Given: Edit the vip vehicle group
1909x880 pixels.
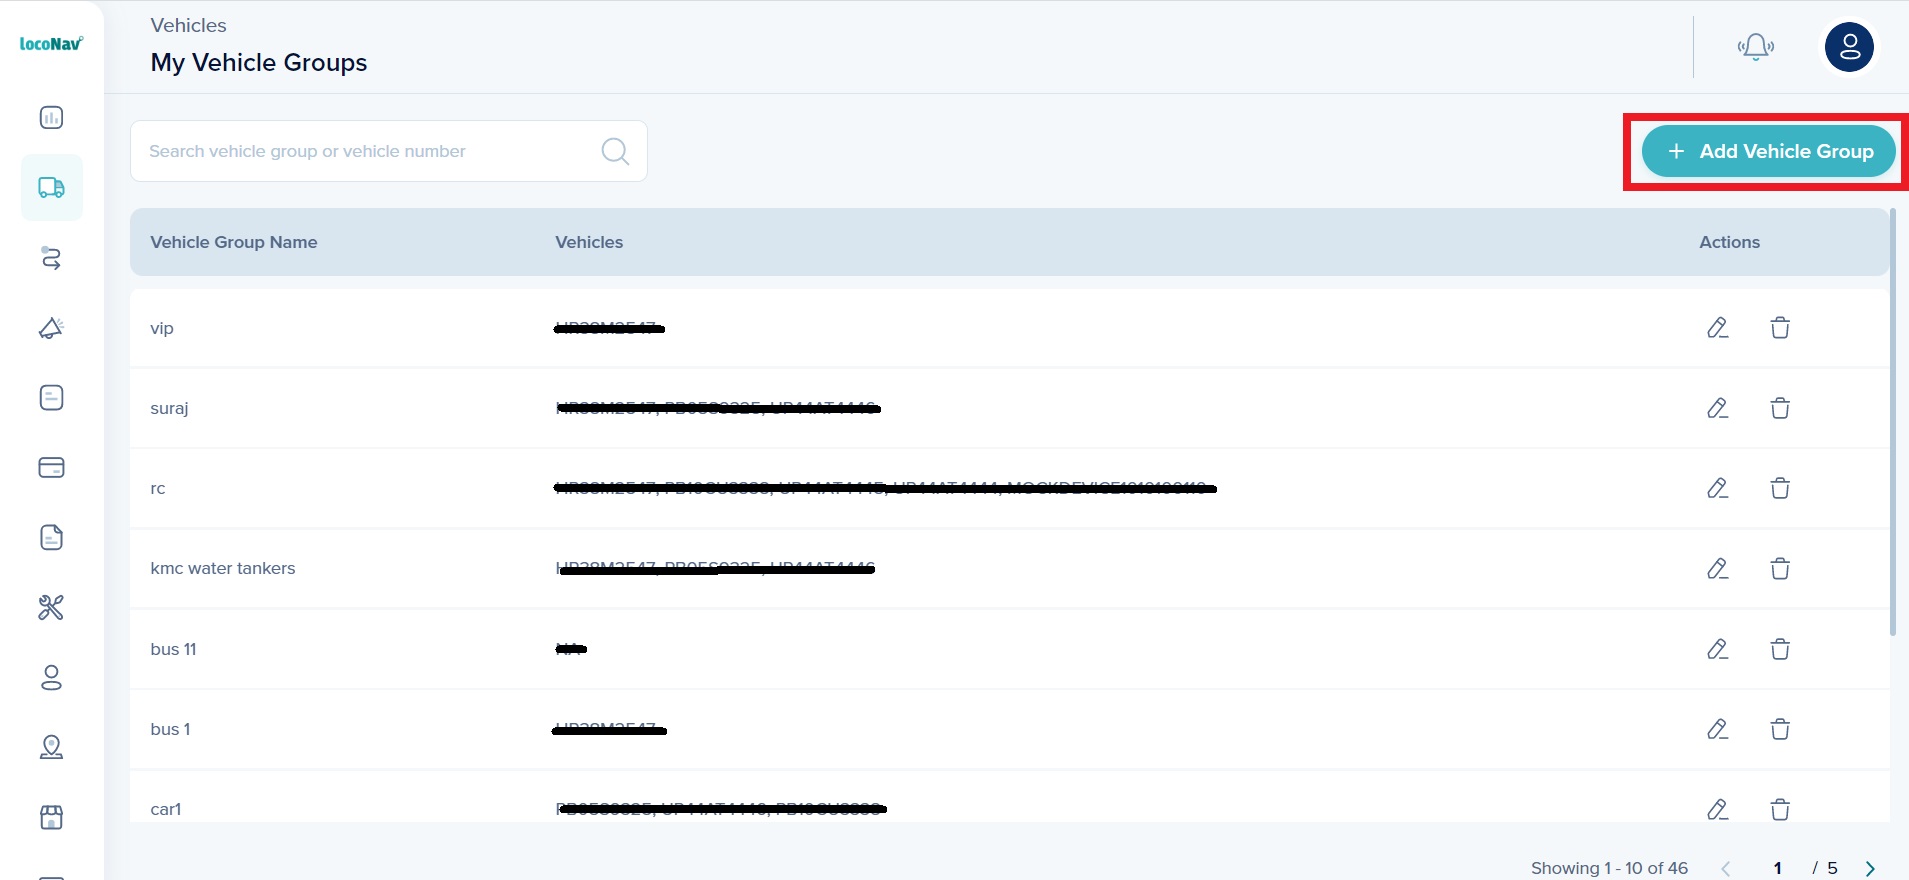Looking at the screenshot, I should coord(1717,328).
